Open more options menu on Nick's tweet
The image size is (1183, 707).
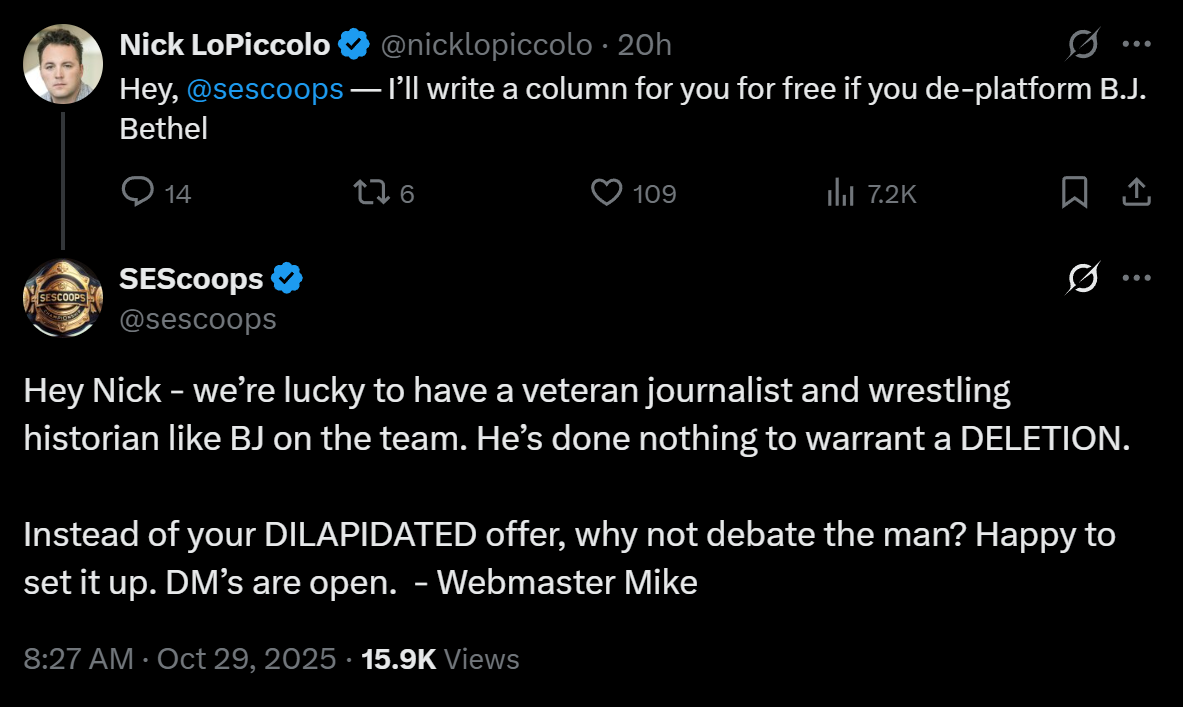point(1137,45)
